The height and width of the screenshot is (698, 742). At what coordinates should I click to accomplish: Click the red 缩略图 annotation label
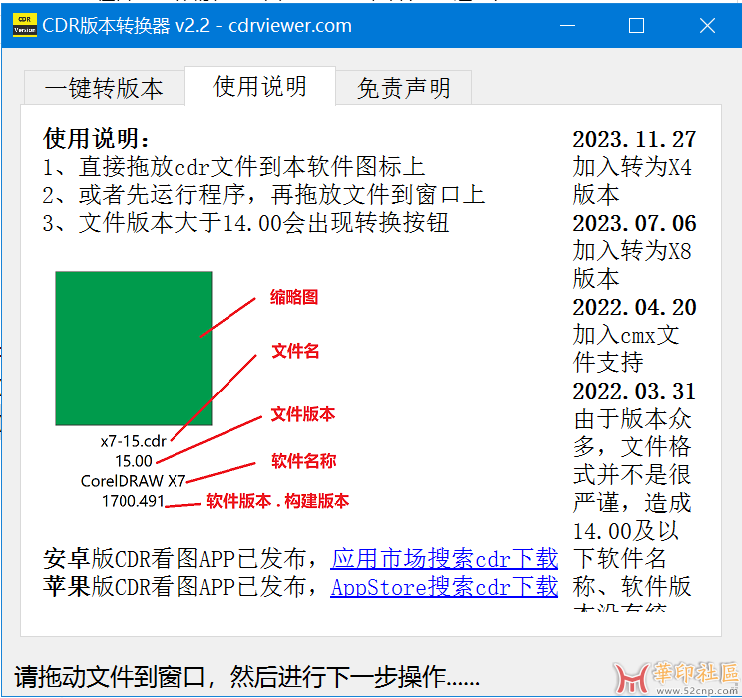click(x=294, y=297)
